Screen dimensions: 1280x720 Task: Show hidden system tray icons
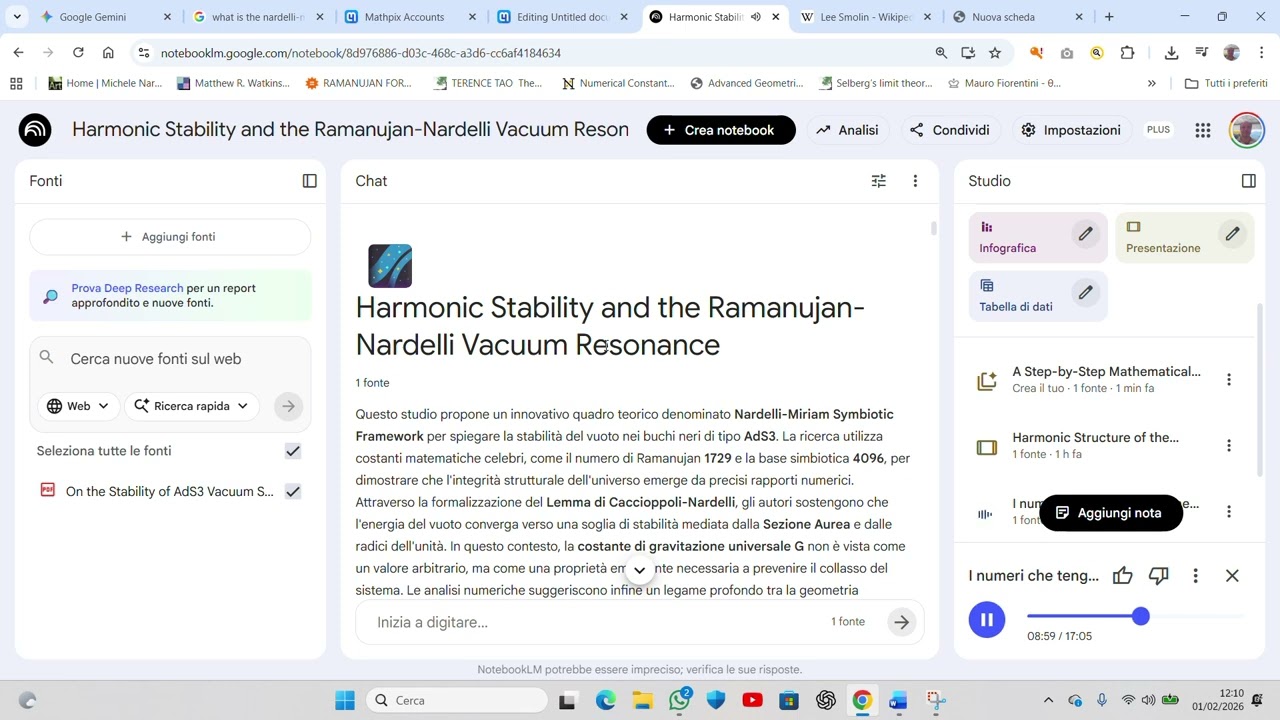pyautogui.click(x=1048, y=700)
